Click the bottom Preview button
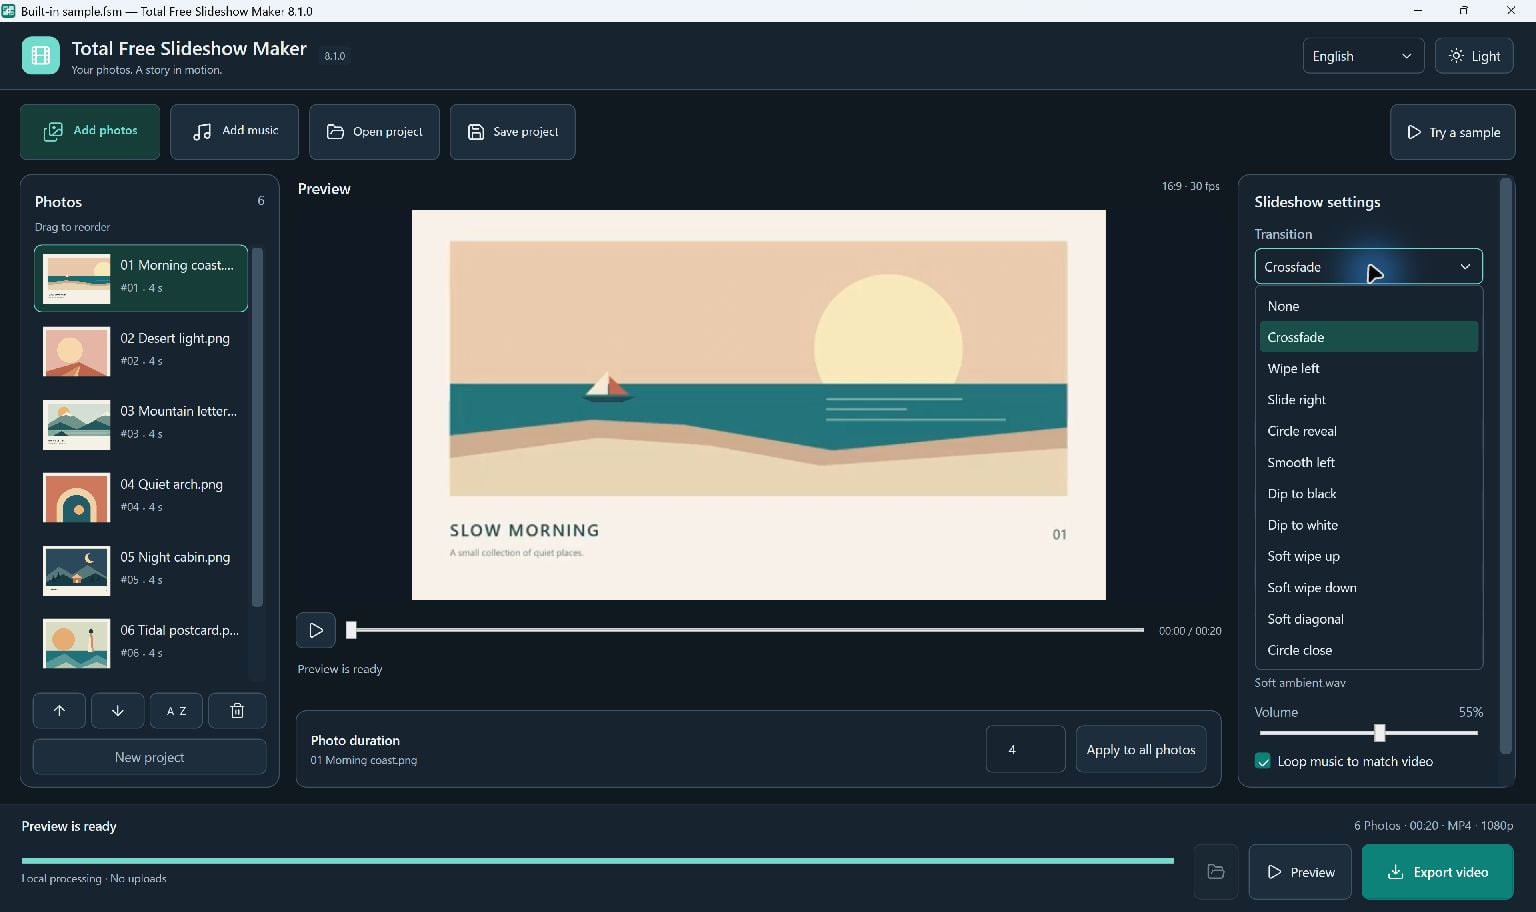 coord(1300,872)
